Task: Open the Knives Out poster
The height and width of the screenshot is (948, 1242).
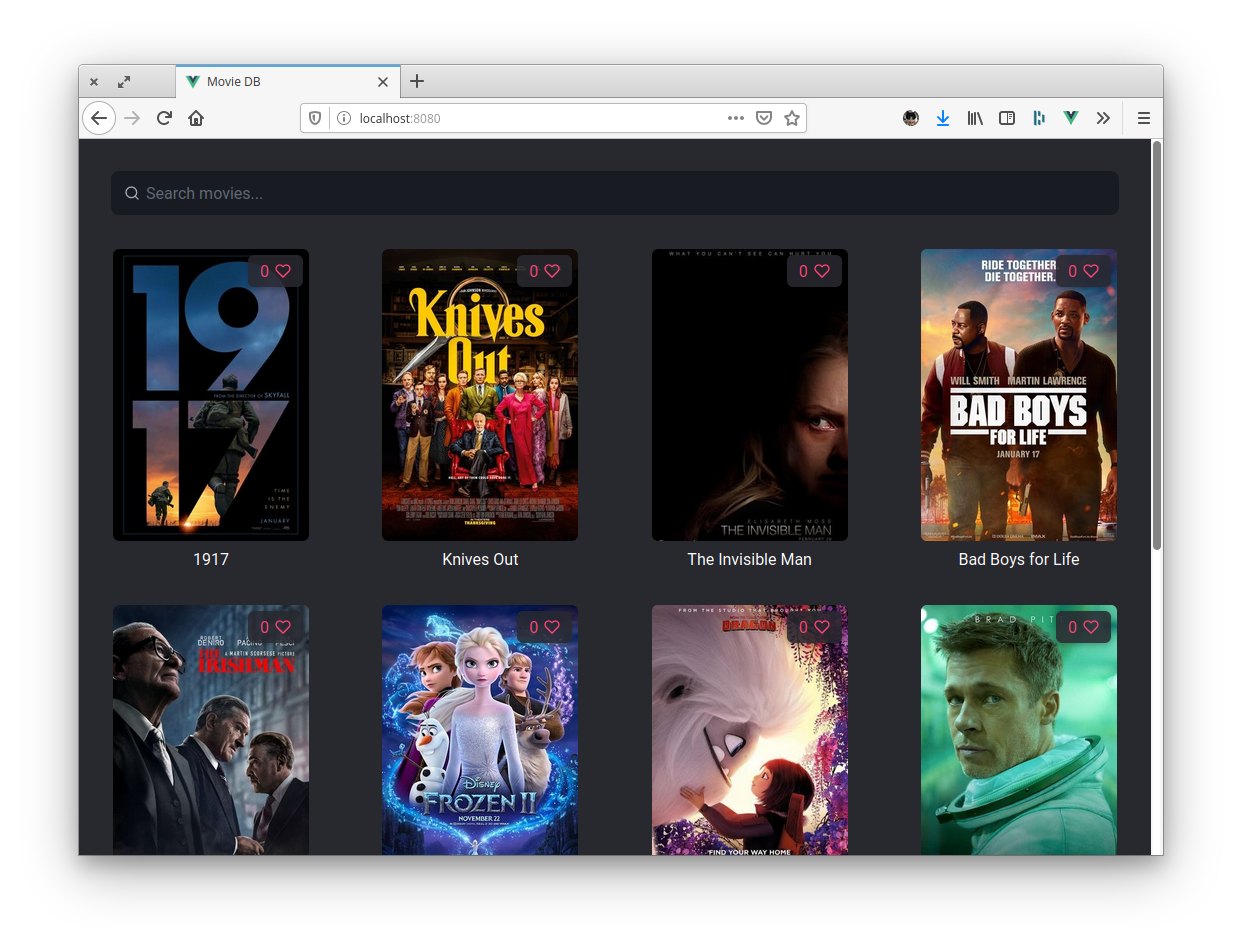Action: click(x=480, y=395)
